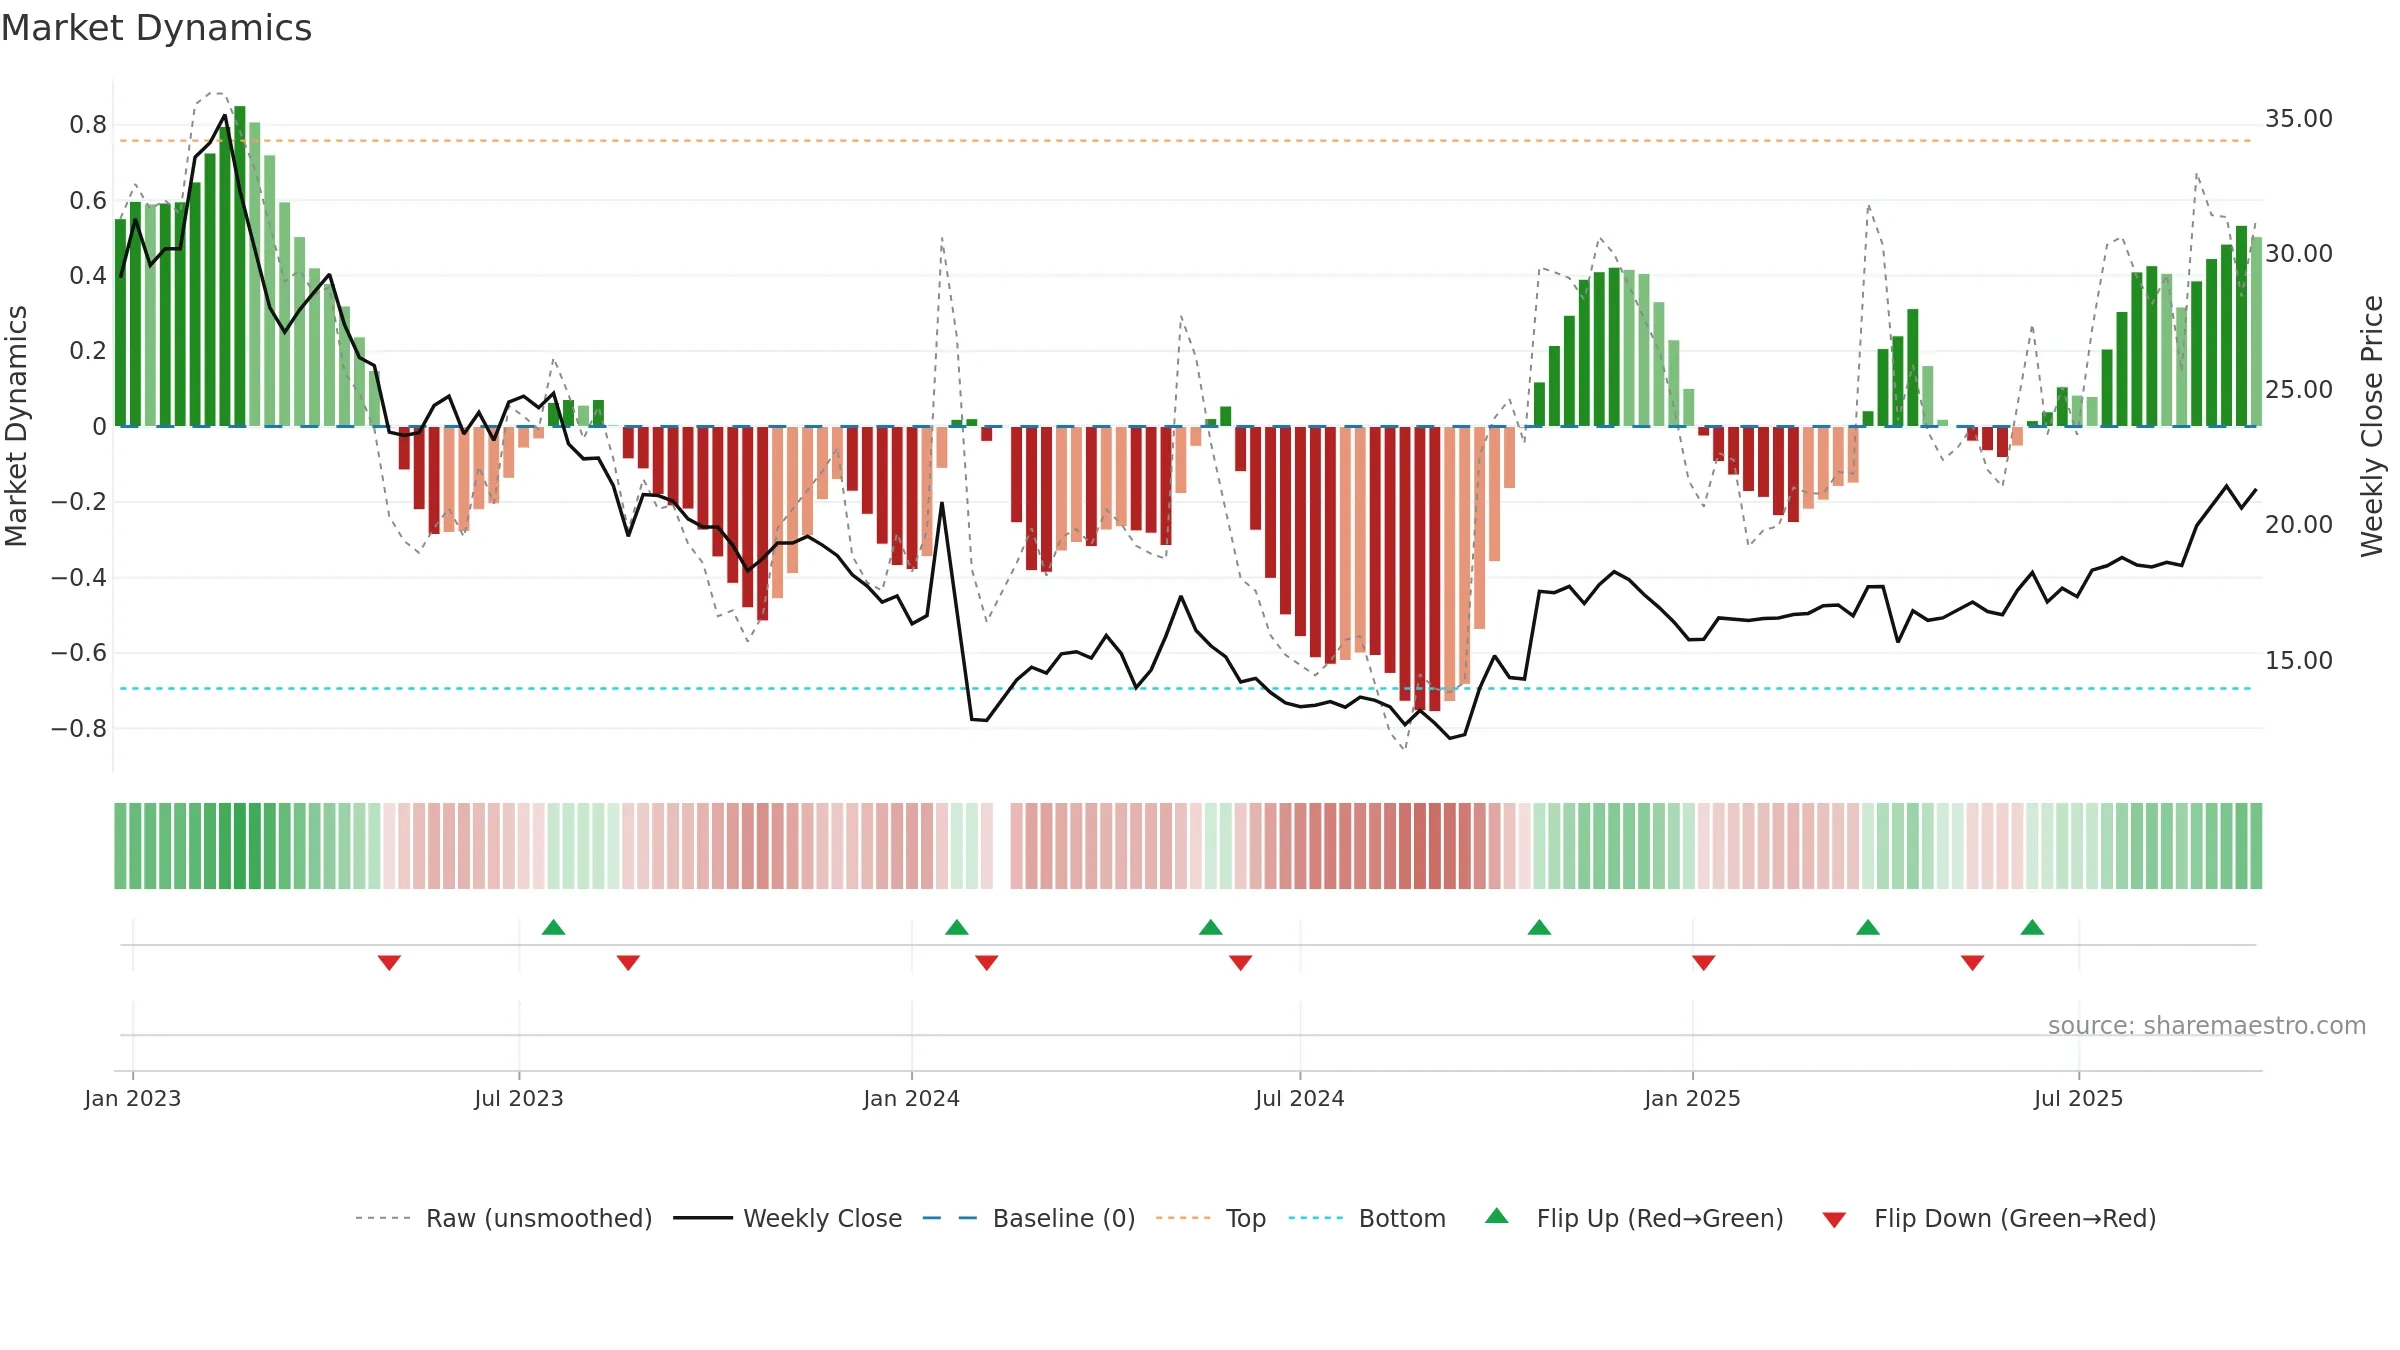Click the flip-up marker just after Jan 2024

tap(957, 927)
